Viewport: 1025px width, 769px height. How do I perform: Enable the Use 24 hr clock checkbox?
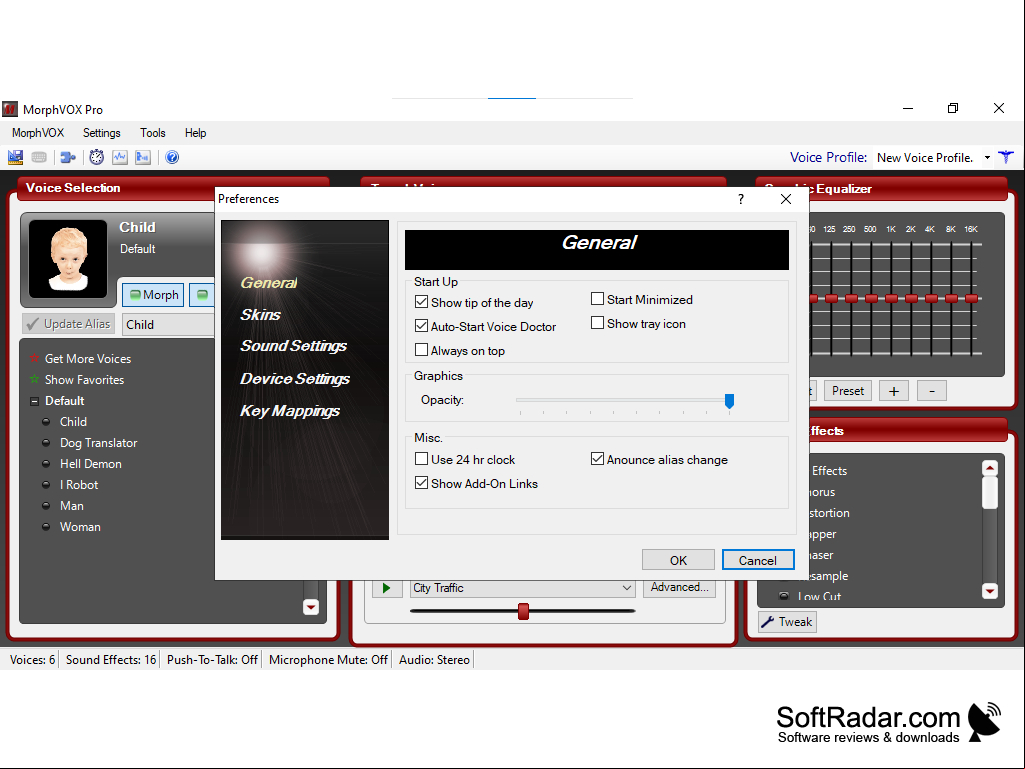pos(422,459)
